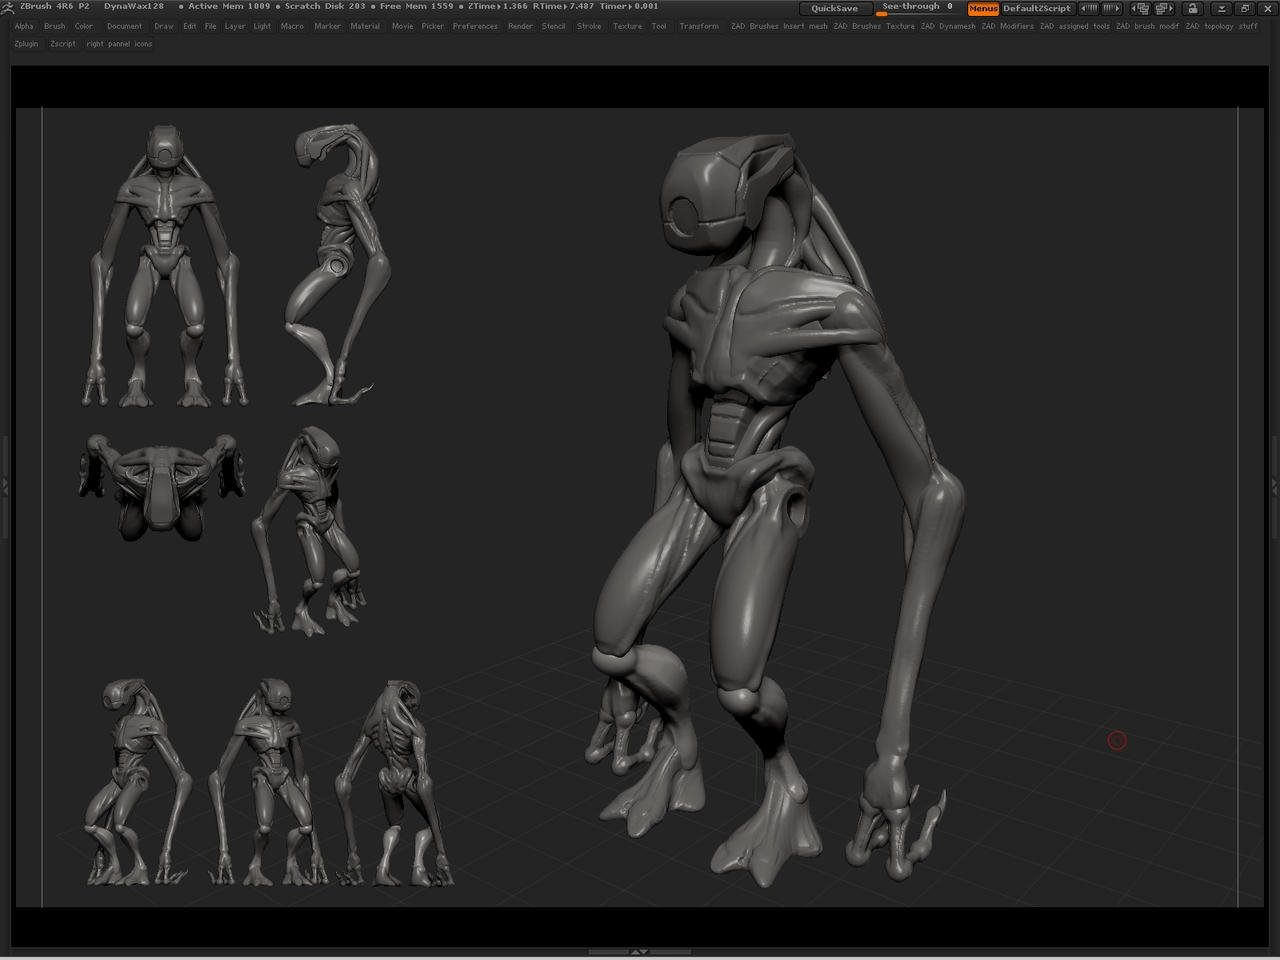Screen dimensions: 1280x960
Task: Click the next UI colors icon
Action: pos(1112,8)
